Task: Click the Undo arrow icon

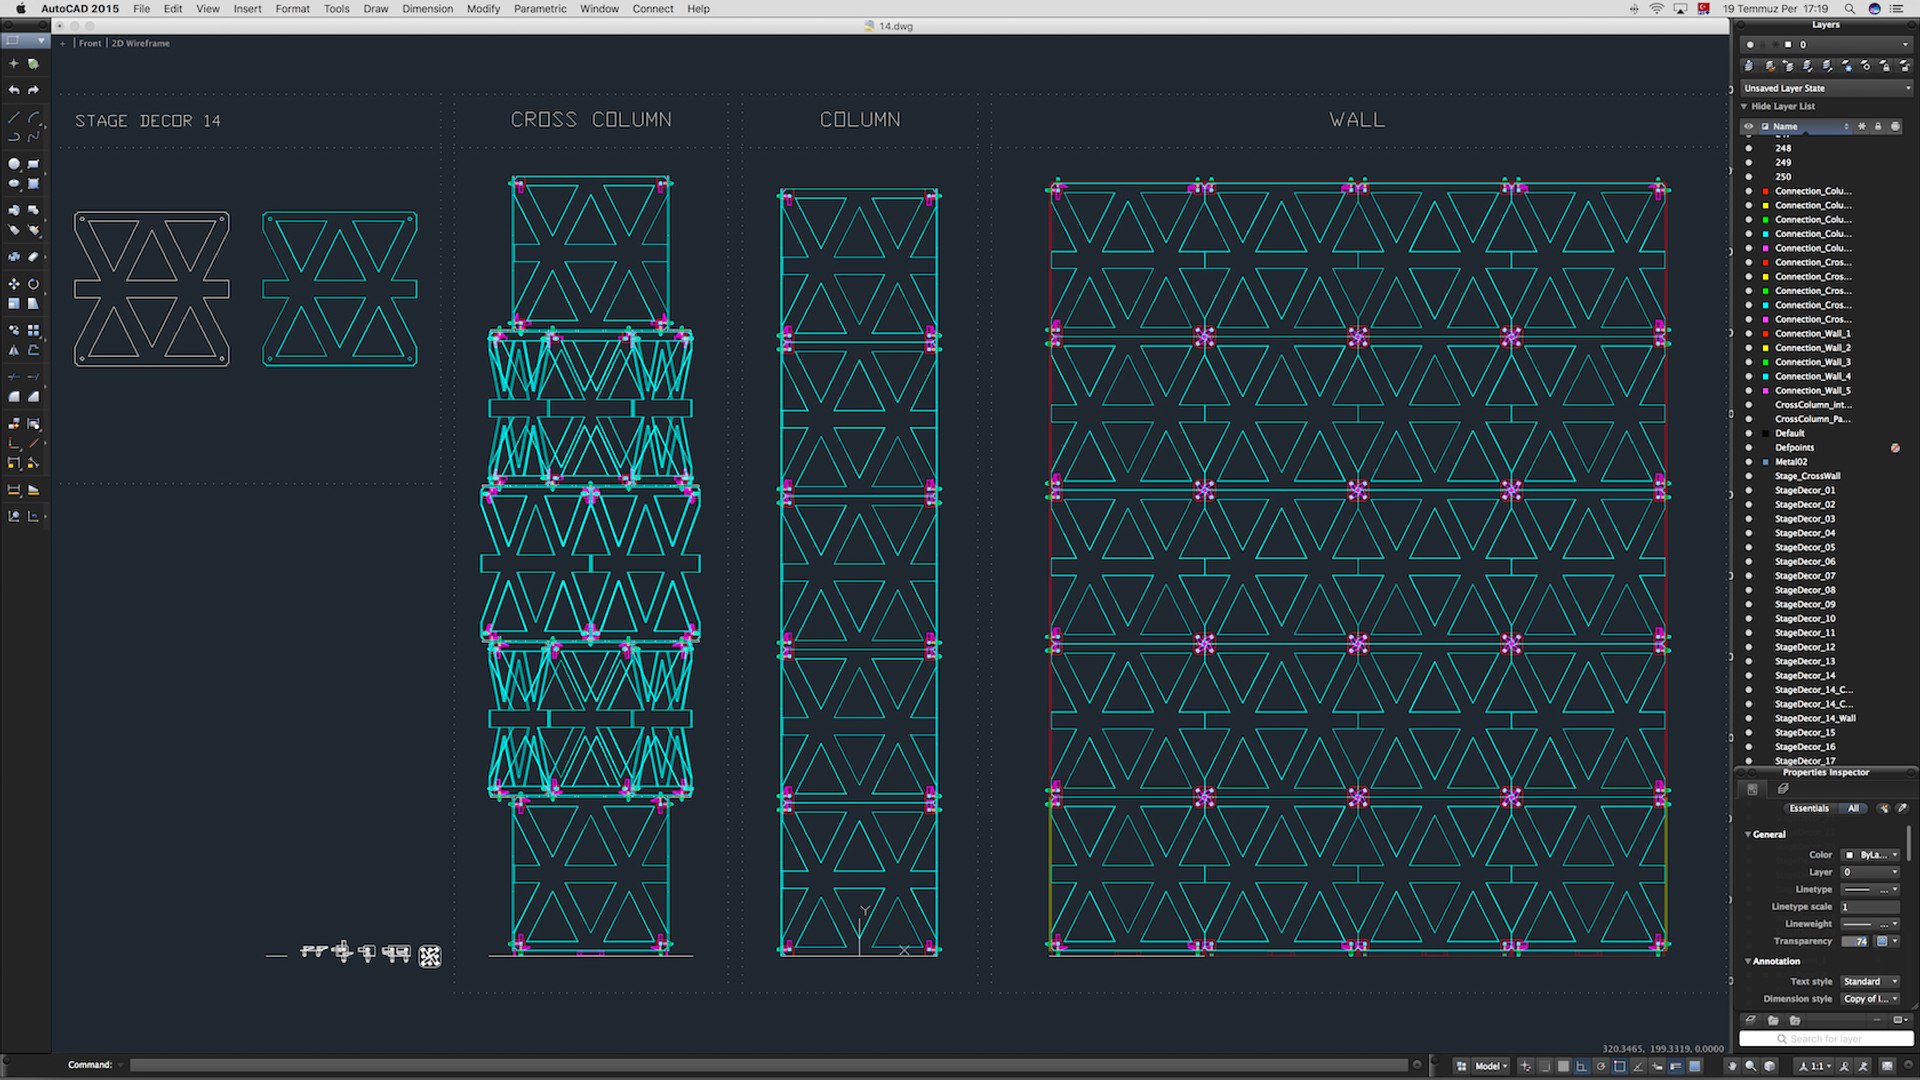Action: pos(14,90)
